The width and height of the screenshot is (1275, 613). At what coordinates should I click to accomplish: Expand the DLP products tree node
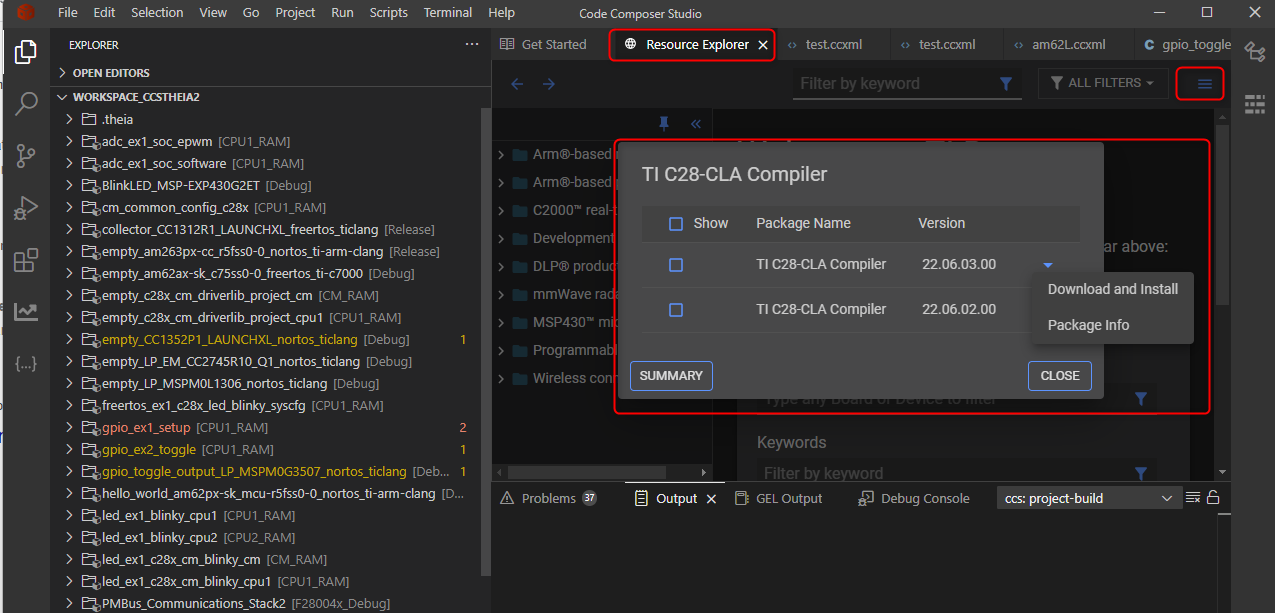pyautogui.click(x=502, y=267)
